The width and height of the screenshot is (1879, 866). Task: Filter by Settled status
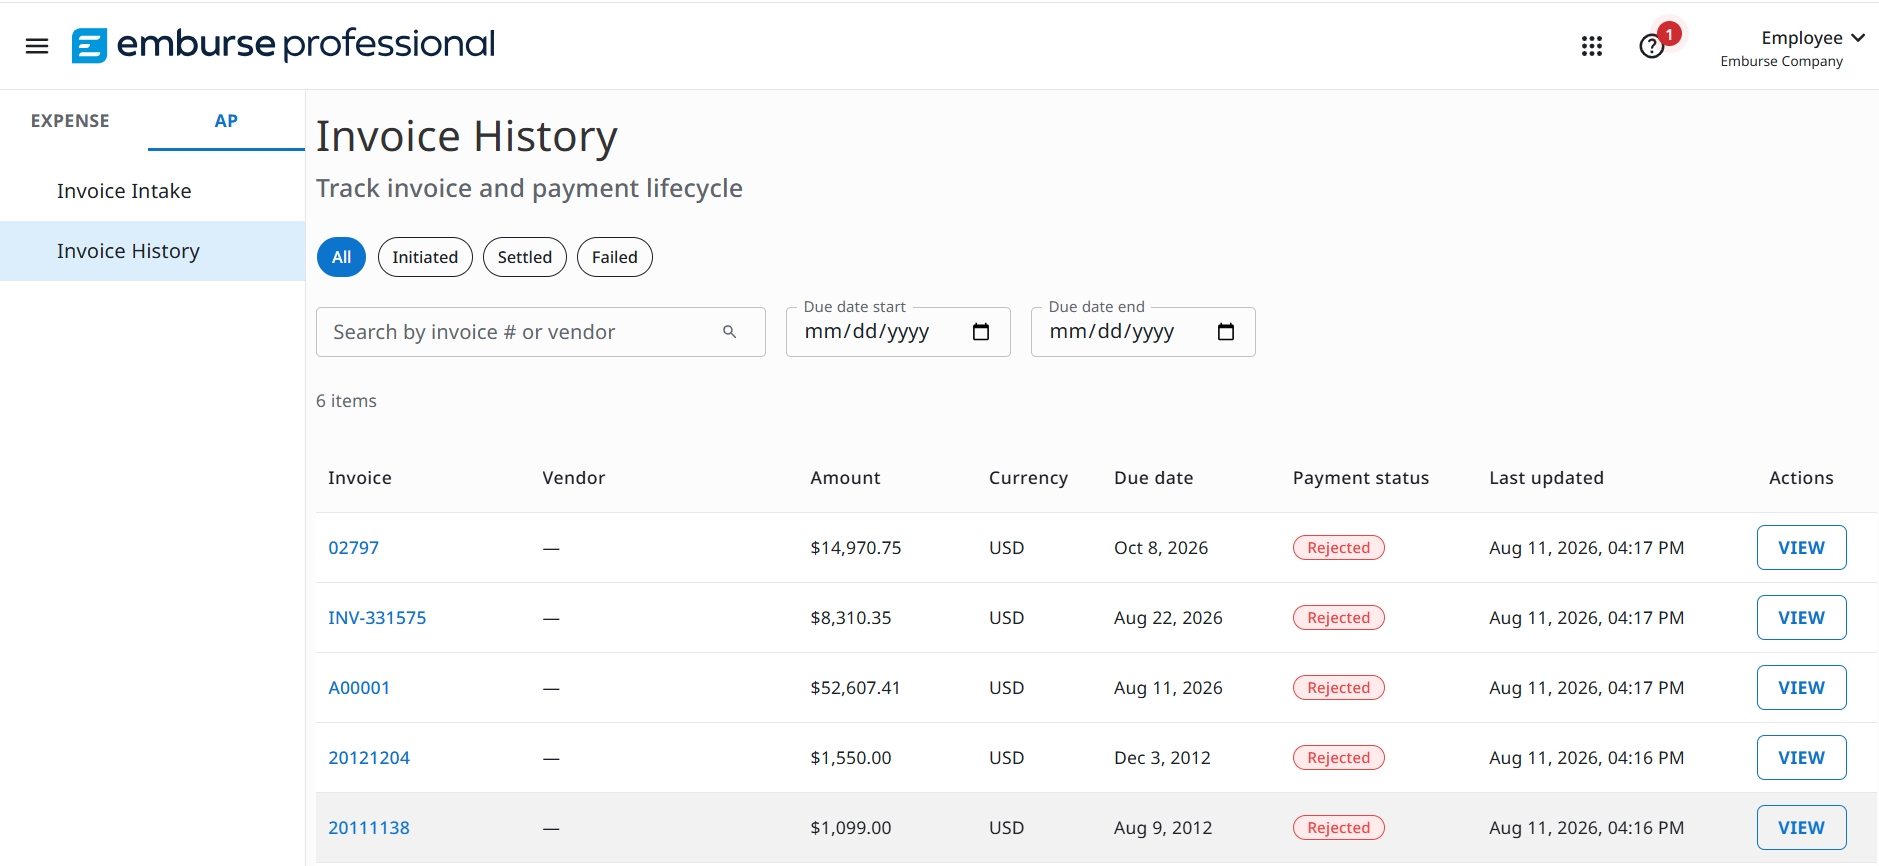pos(525,257)
